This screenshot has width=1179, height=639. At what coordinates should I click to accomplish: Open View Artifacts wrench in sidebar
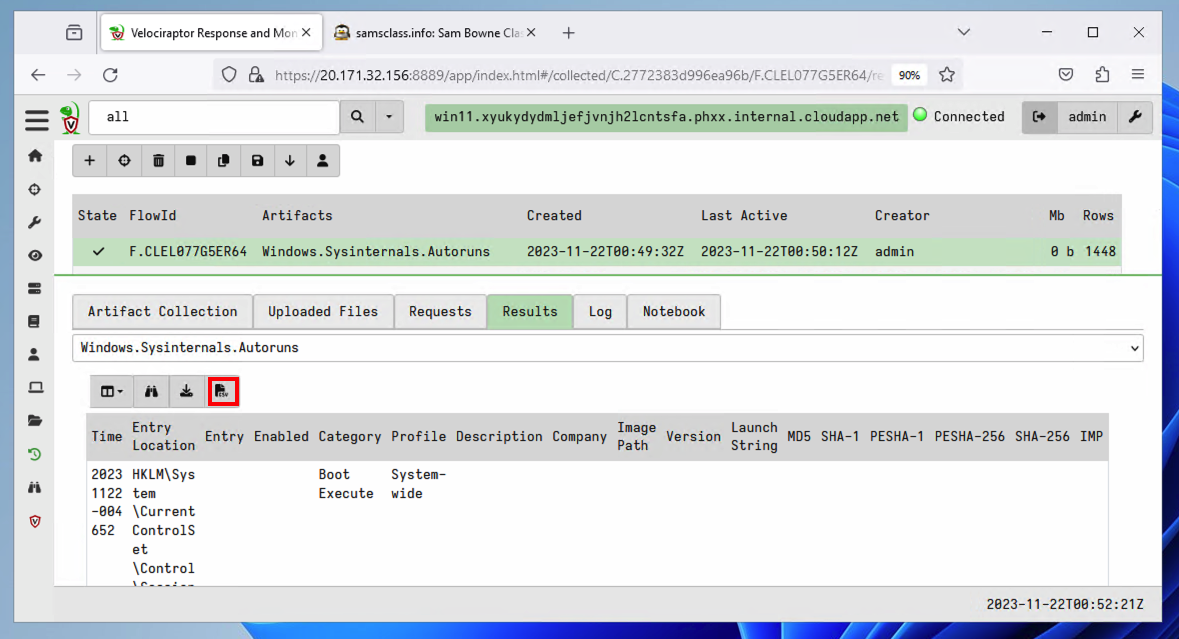35,223
